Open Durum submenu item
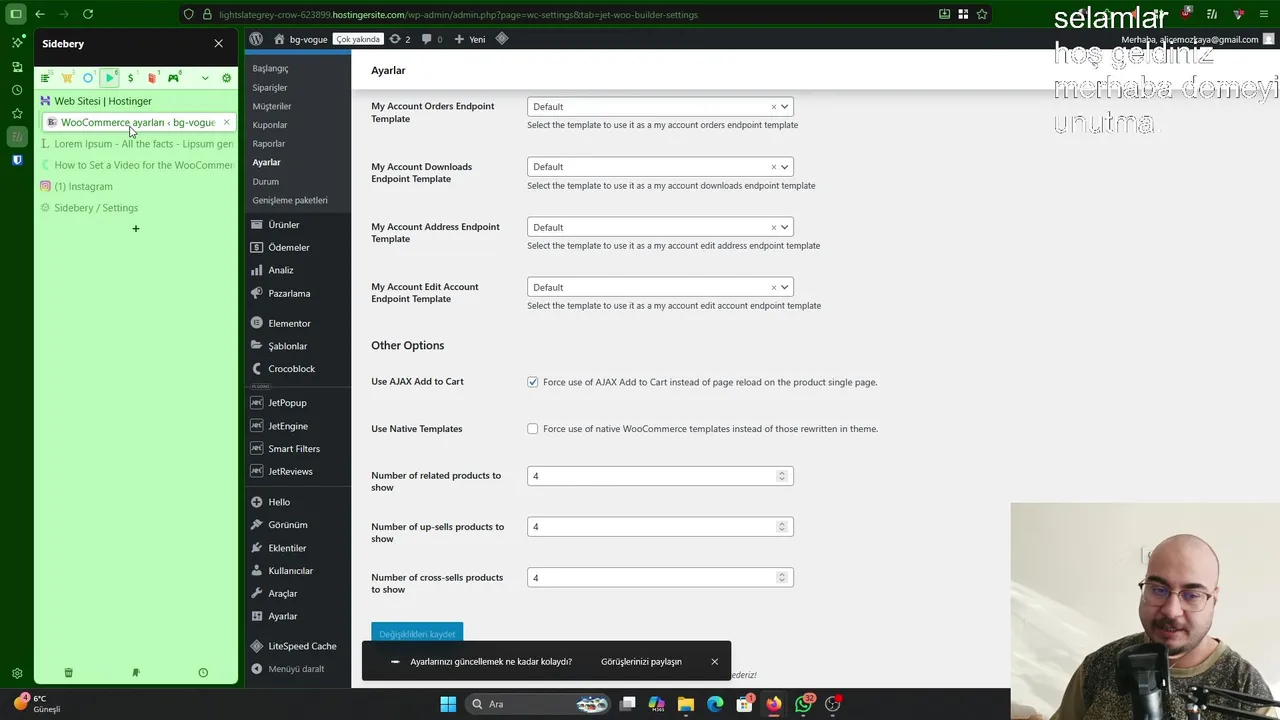This screenshot has height=720, width=1280. [265, 182]
